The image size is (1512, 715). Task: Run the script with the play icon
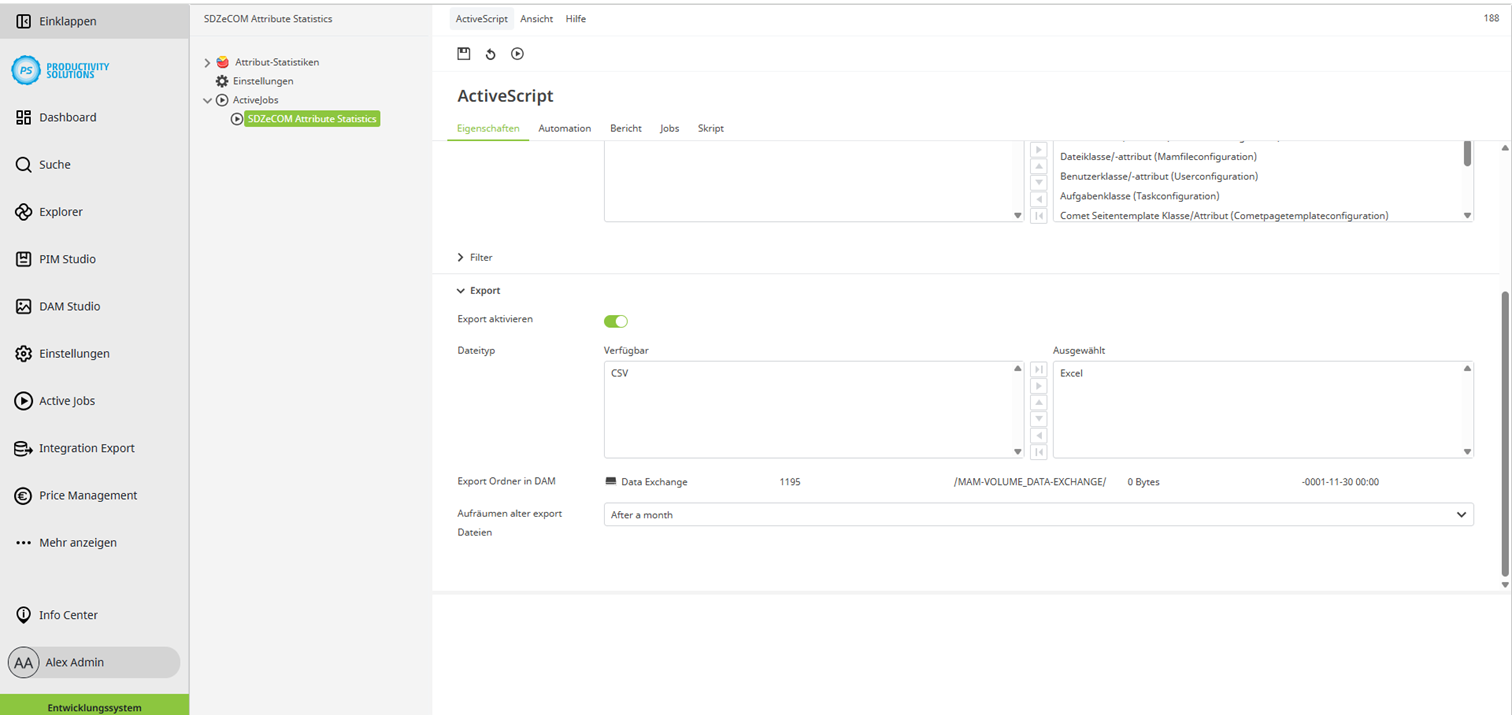point(517,54)
